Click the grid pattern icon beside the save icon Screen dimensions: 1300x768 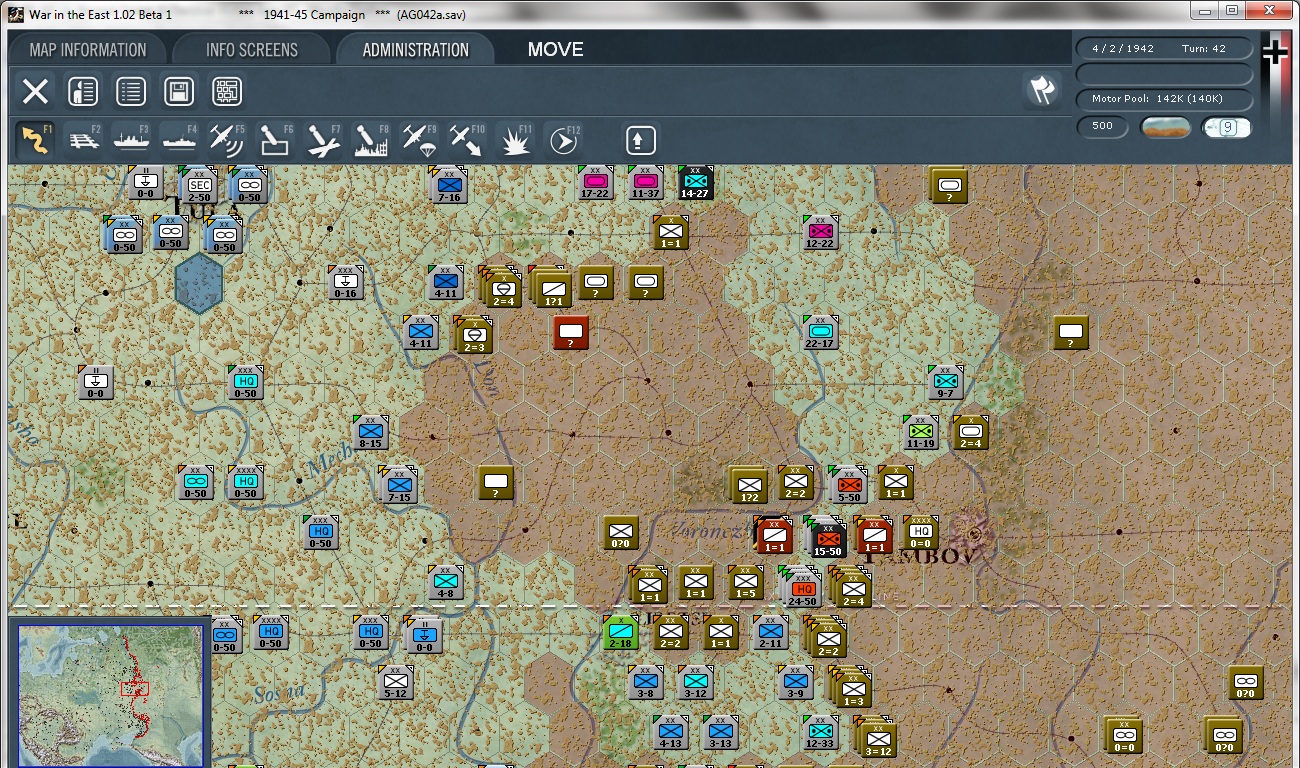tap(227, 92)
